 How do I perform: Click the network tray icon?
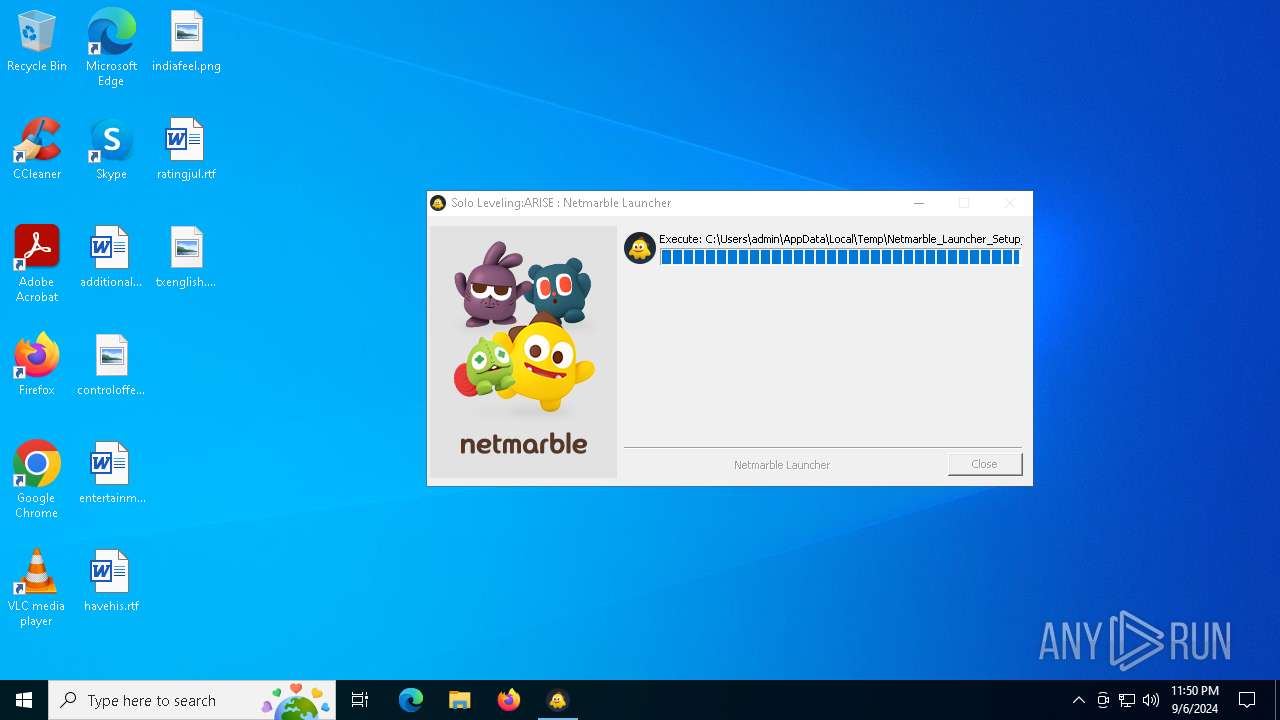[1127, 700]
